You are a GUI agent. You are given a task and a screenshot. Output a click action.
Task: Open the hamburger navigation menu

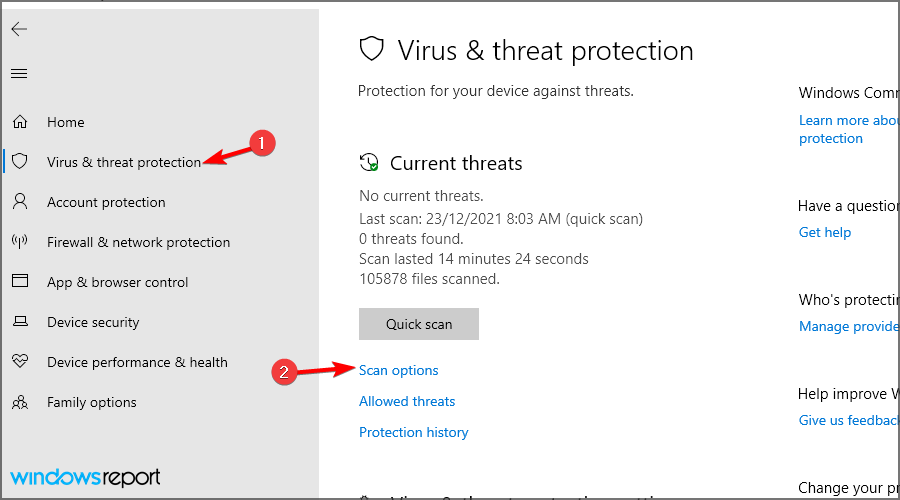(x=19, y=73)
